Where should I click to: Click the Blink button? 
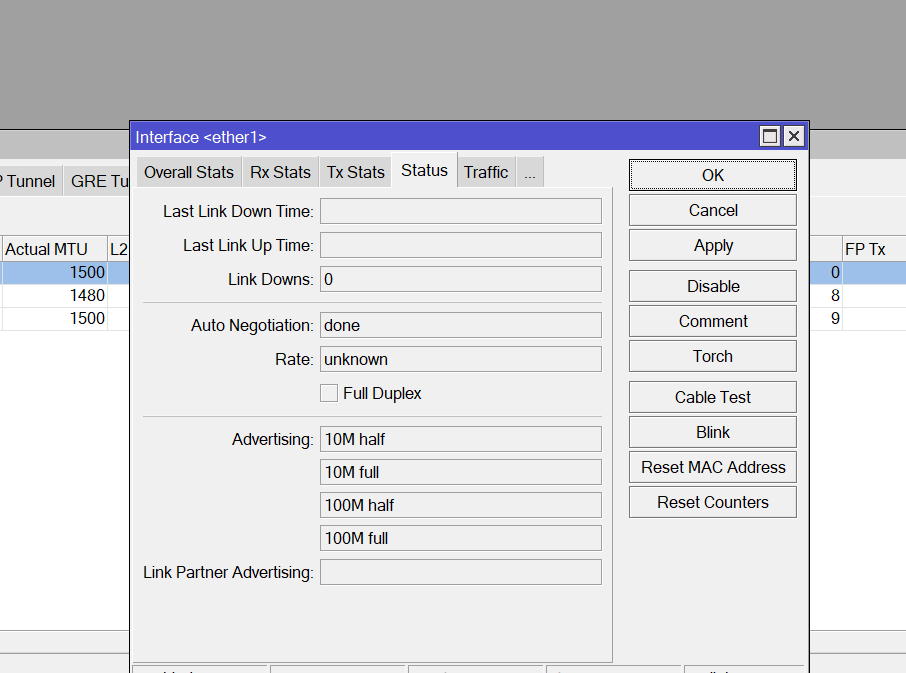tap(712, 432)
